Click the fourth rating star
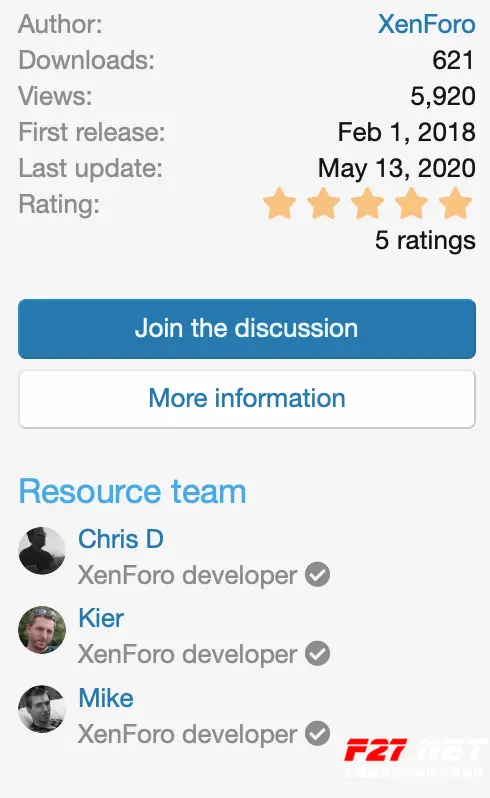The width and height of the screenshot is (490, 798). 411,203
